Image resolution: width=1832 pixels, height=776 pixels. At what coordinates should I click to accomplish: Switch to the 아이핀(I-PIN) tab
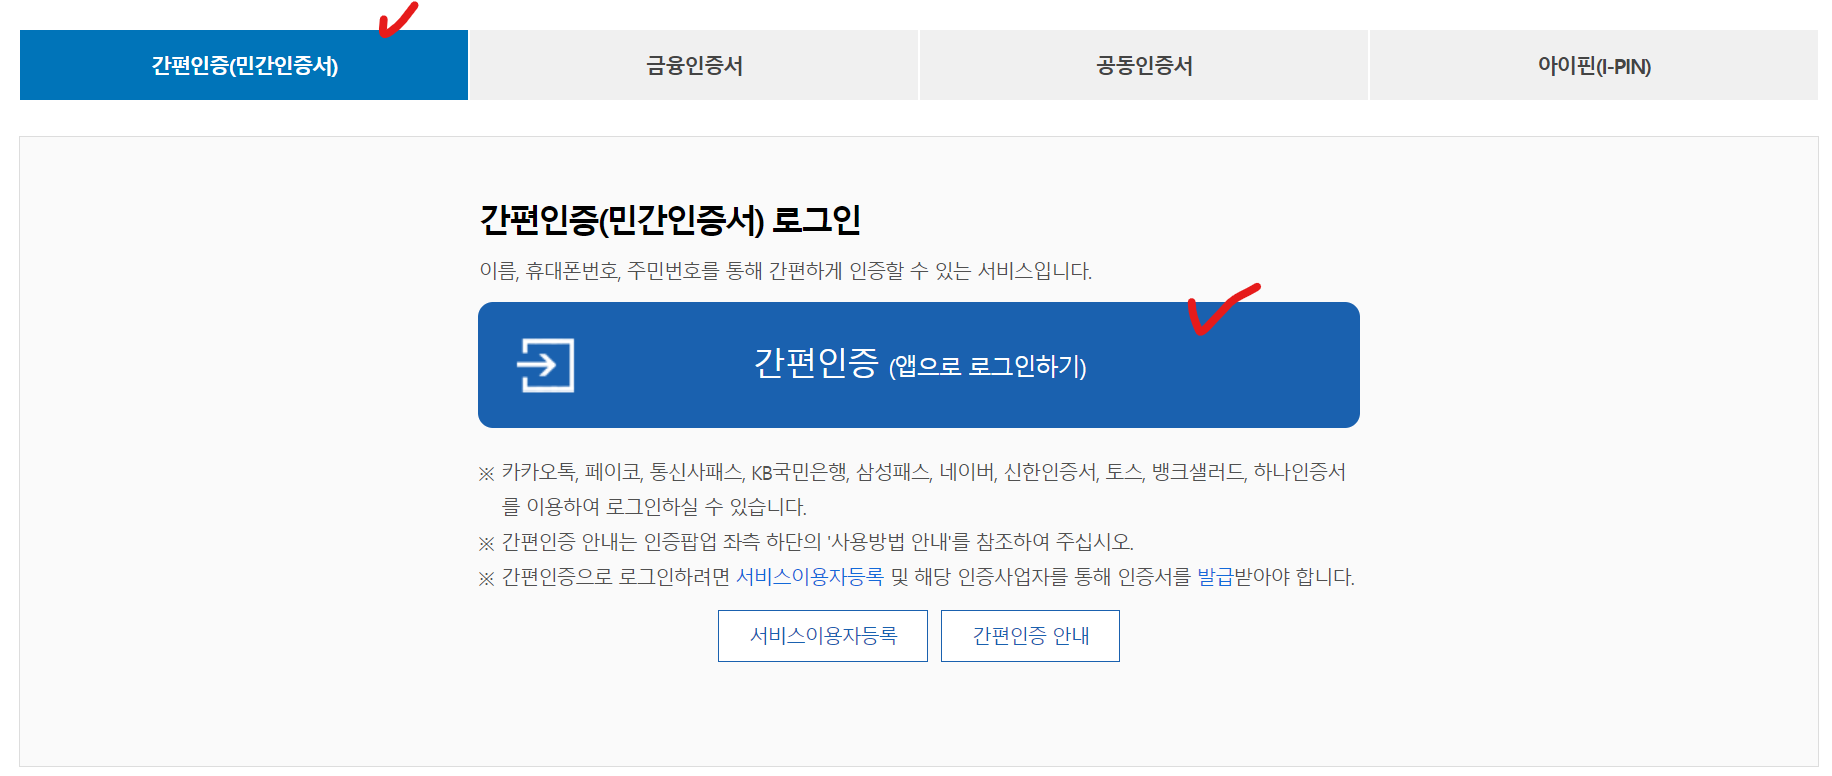pyautogui.click(x=1594, y=65)
